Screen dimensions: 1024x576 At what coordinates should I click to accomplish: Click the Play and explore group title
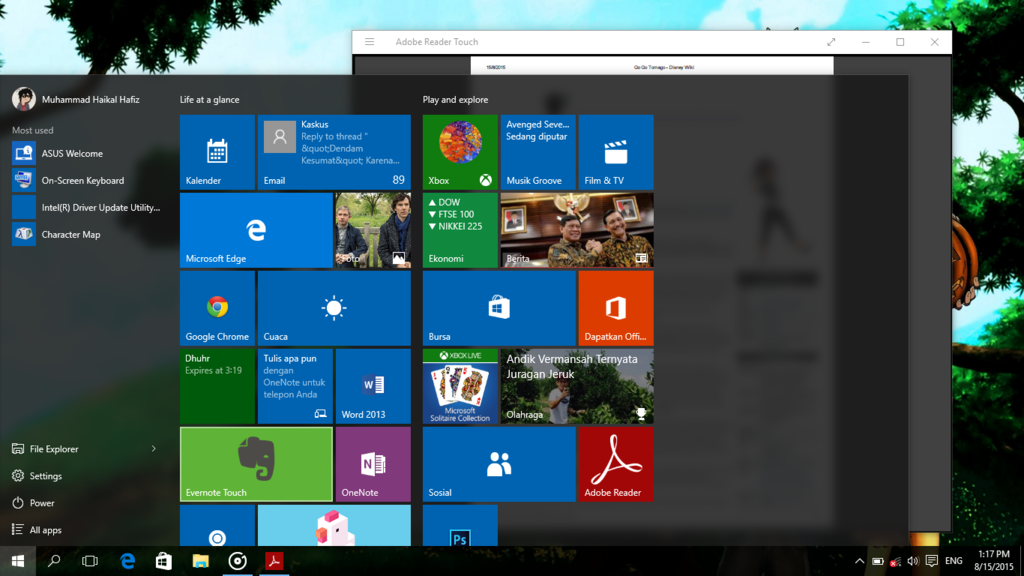[455, 100]
